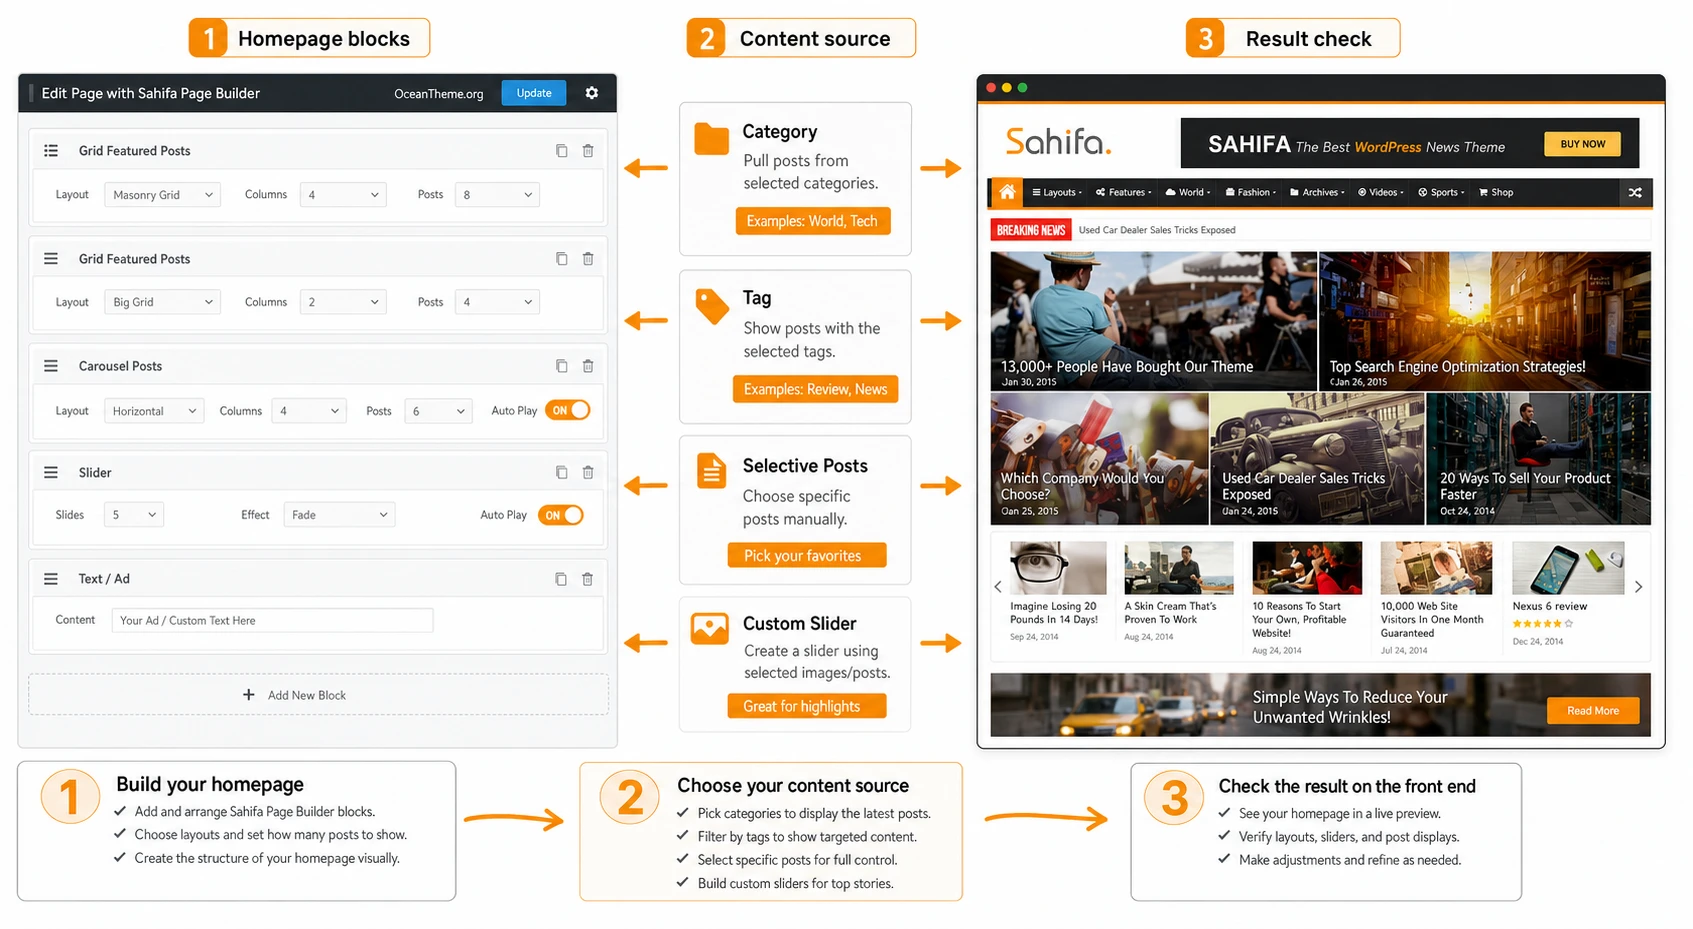Open Posts dropdown showing 6
1693x929 pixels.
click(x=438, y=411)
